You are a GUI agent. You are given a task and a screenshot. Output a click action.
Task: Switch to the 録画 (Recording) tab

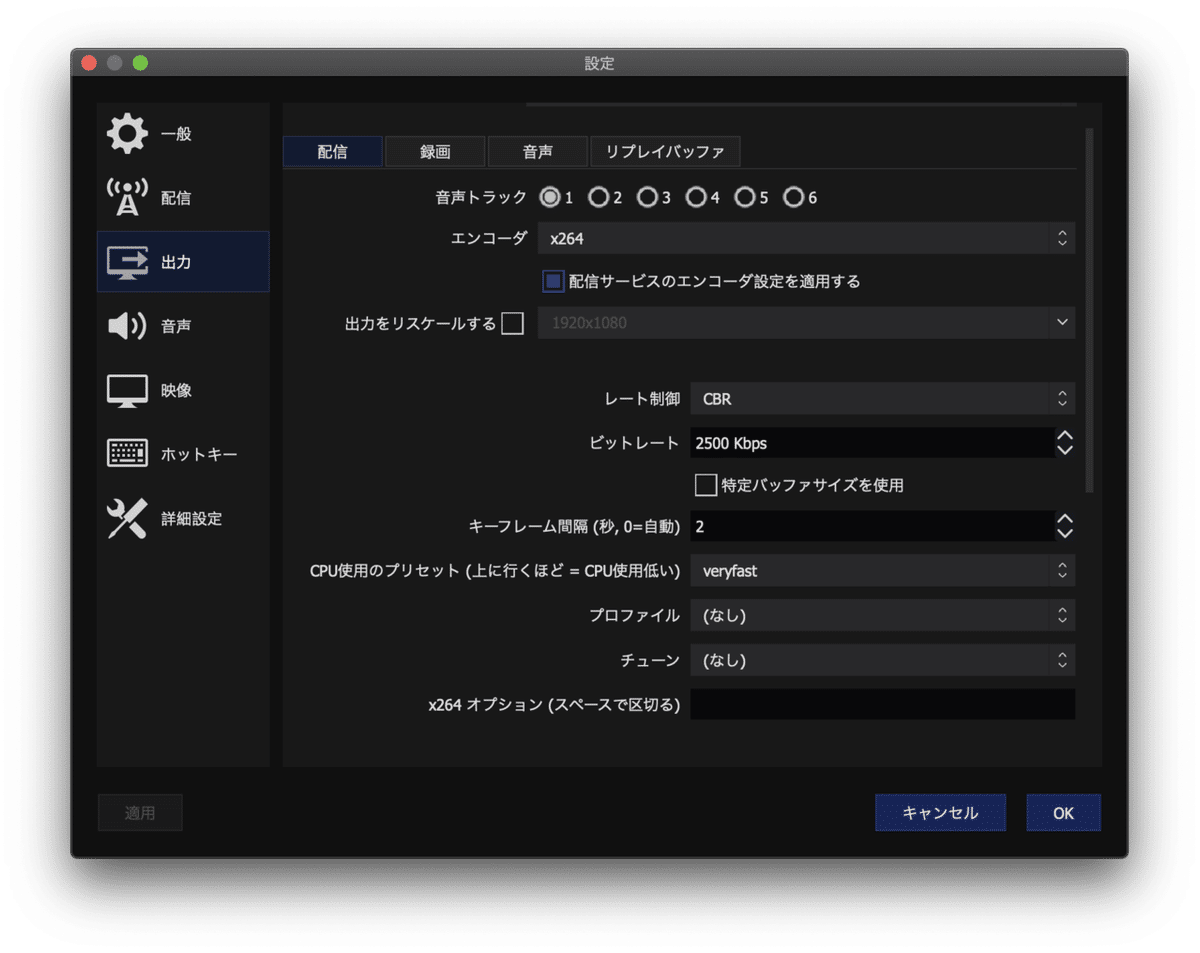point(434,151)
